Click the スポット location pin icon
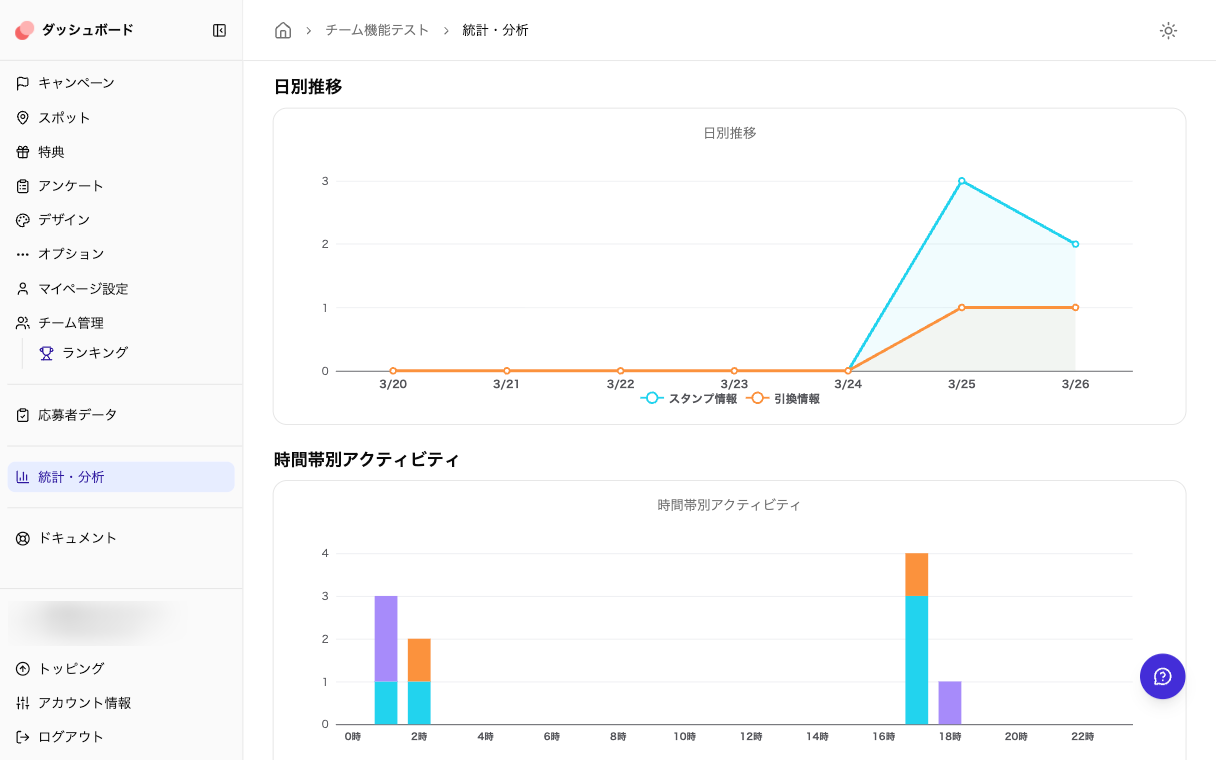Viewport: 1216px width, 760px height. point(23,118)
